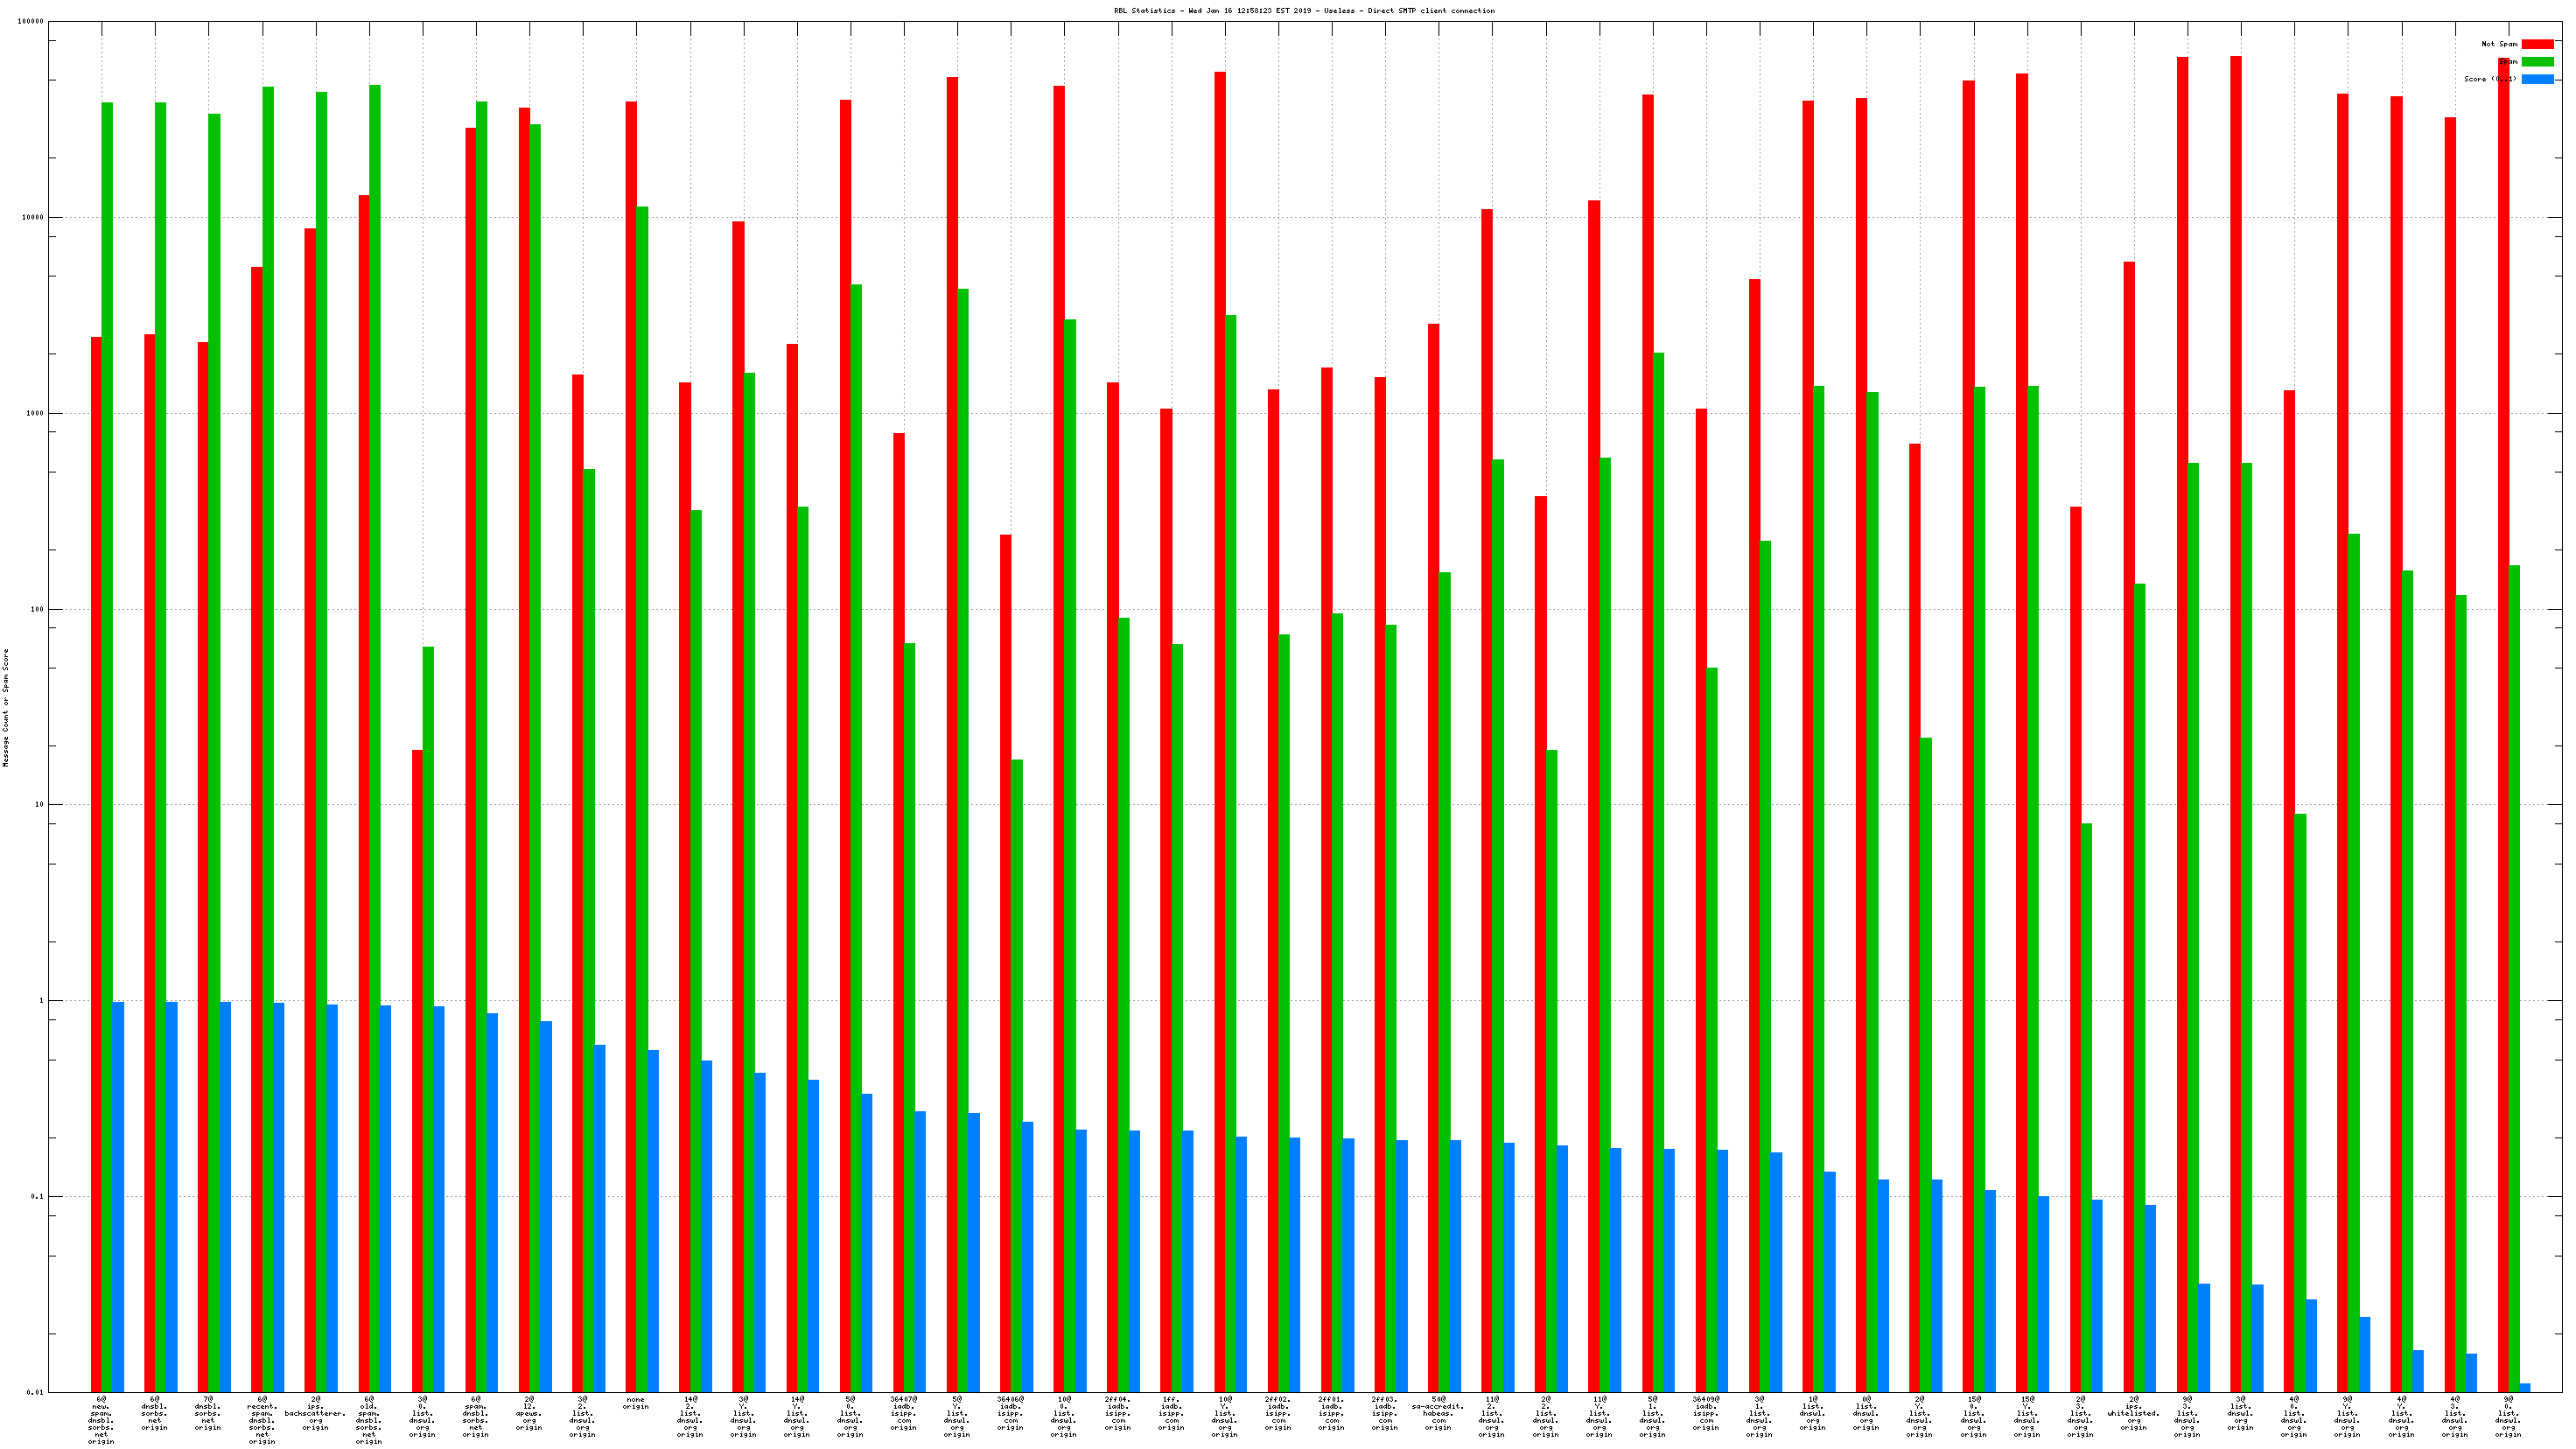Image resolution: width=2576 pixels, height=1449 pixels.
Task: Click the new.spam.dnsbl.sorbs.net origin label
Action: click(101, 1420)
